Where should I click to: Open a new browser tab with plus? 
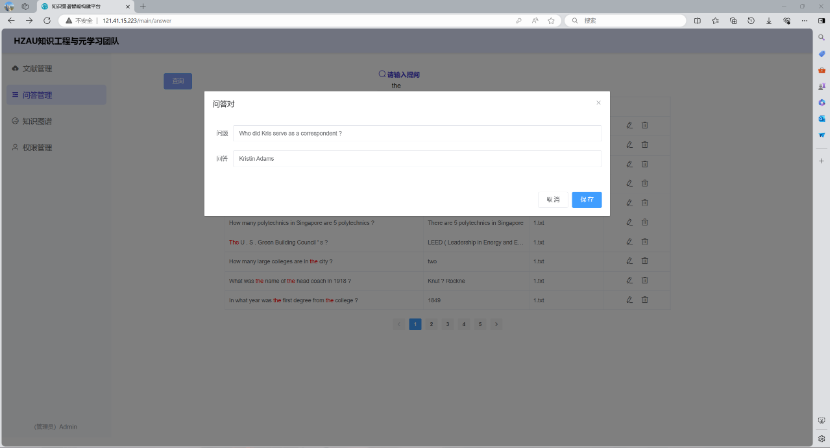pos(143,6)
